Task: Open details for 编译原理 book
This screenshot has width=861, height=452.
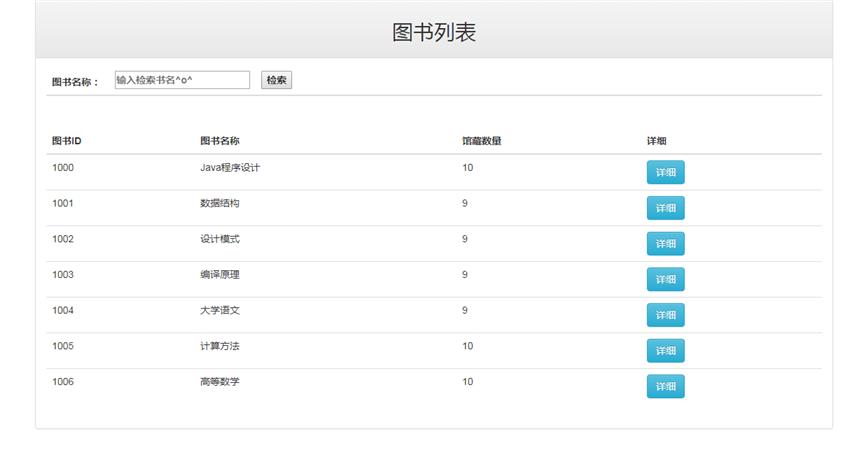Action: (666, 279)
